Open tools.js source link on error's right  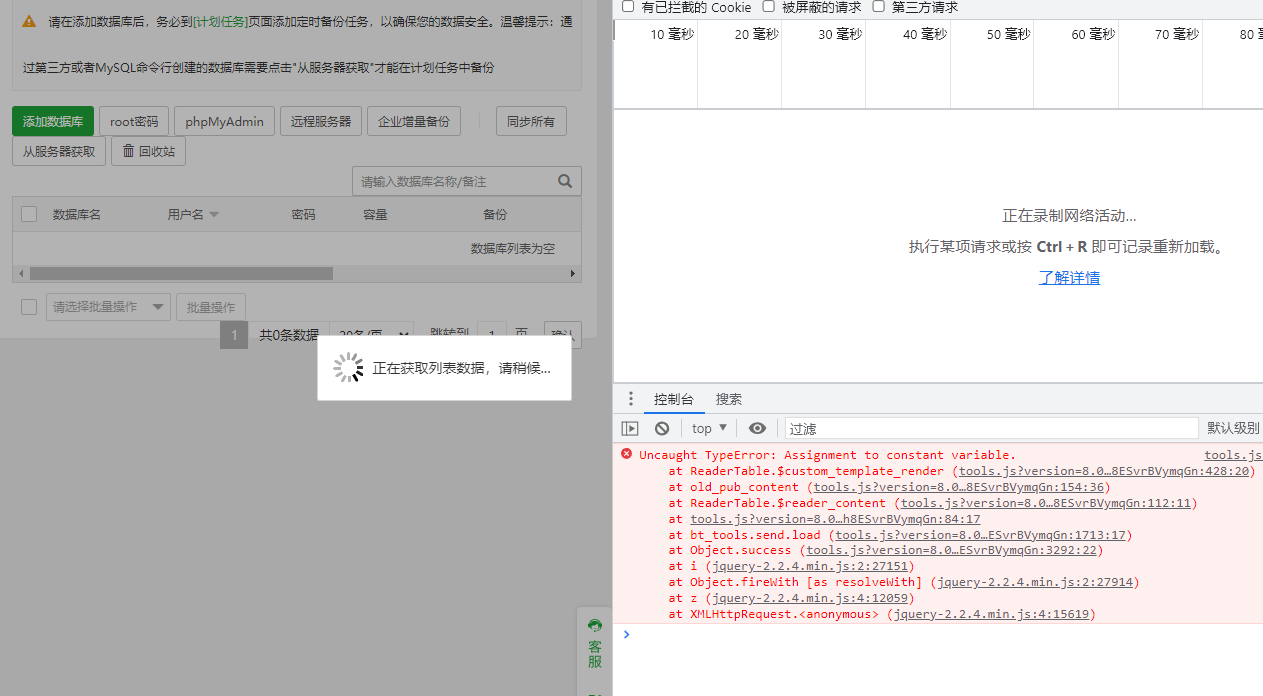[x=1233, y=455]
